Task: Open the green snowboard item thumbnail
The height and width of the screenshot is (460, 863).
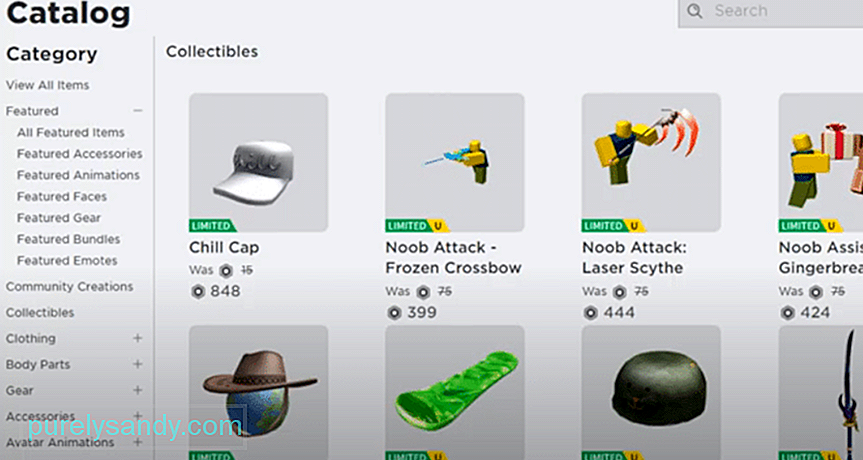Action: click(455, 392)
